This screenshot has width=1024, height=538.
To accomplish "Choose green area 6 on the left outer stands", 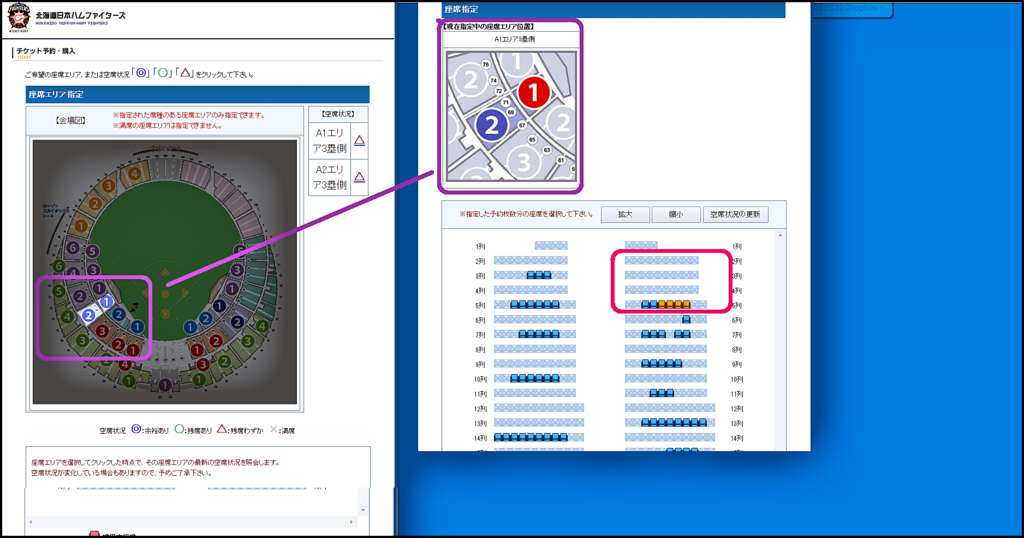I will (x=59, y=266).
